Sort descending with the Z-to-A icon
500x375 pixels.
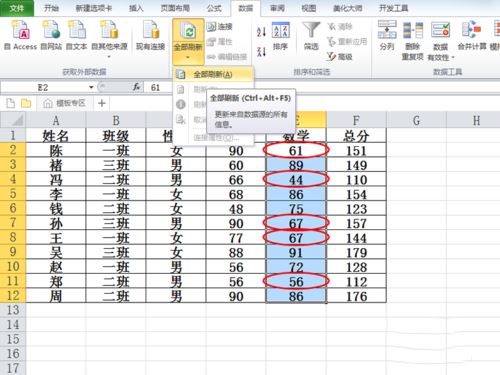tap(261, 51)
